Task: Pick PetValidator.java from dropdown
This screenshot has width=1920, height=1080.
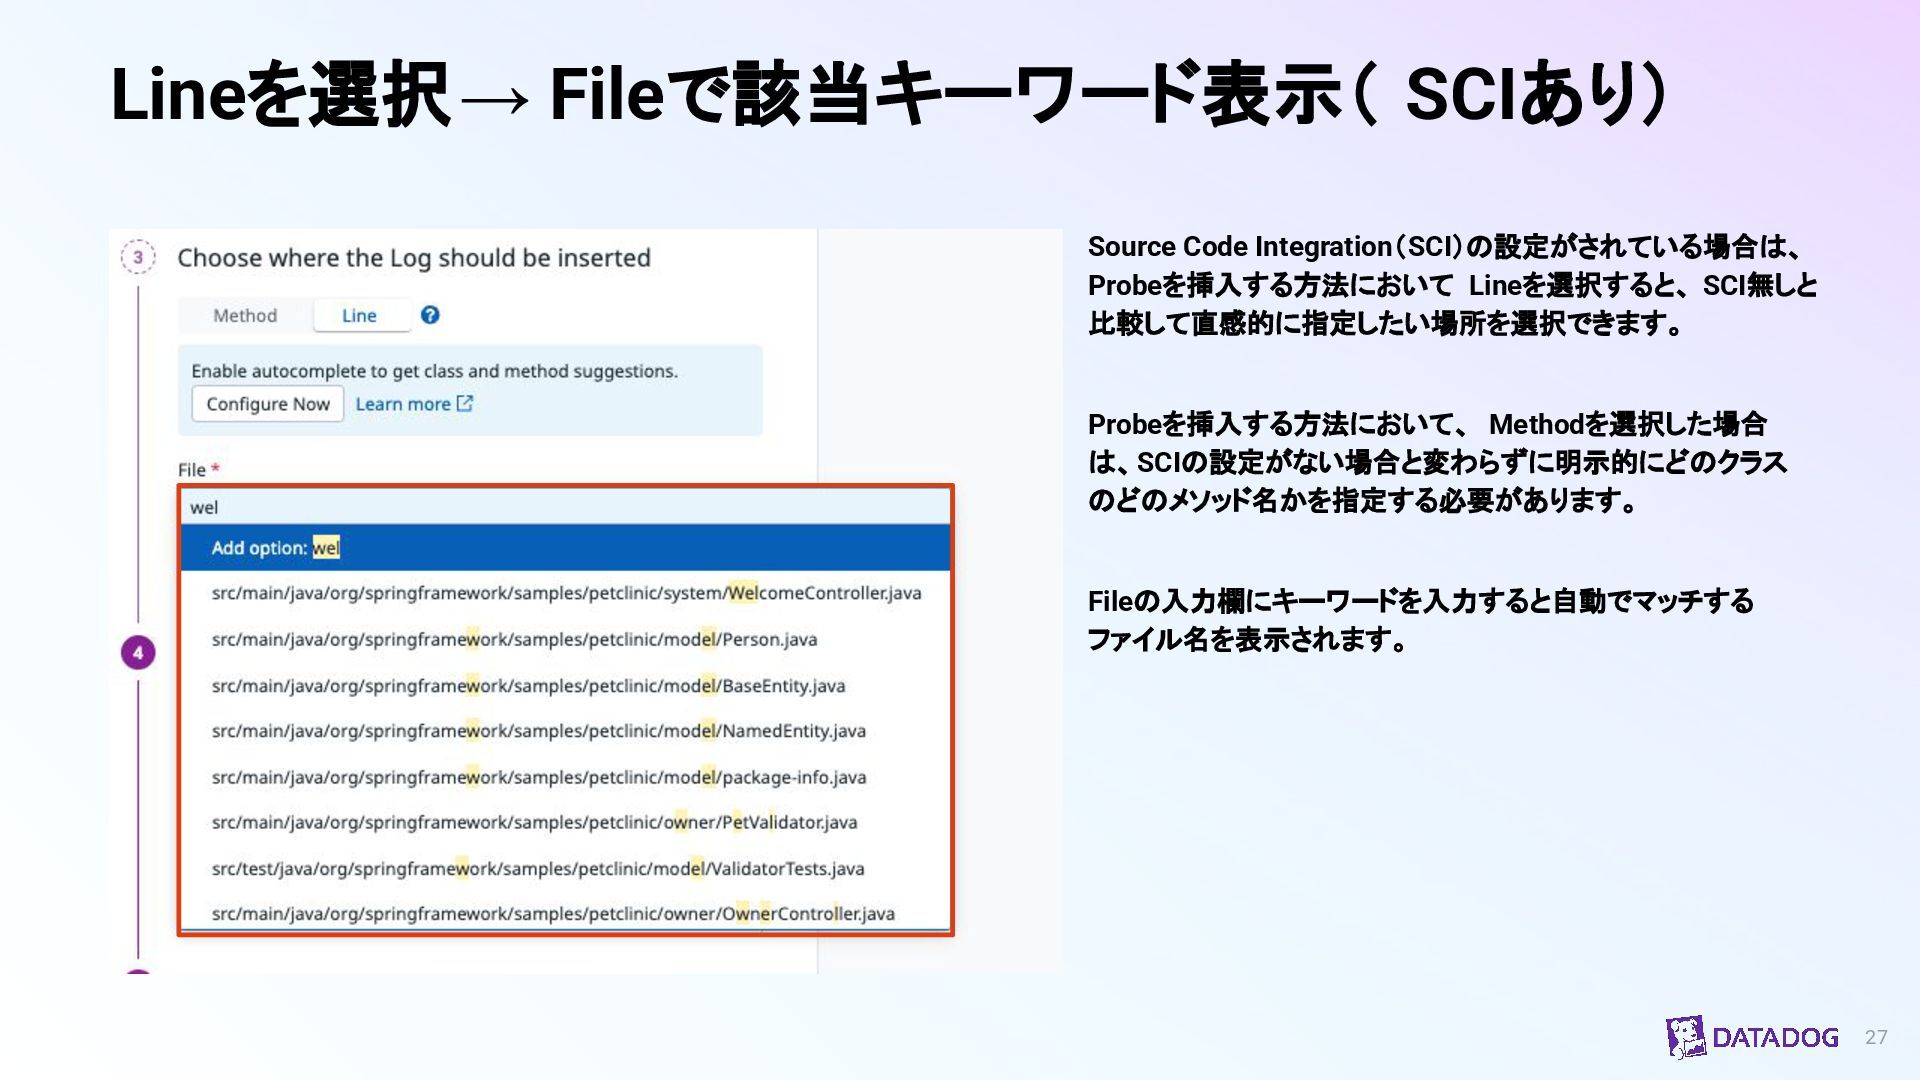Action: 534,822
